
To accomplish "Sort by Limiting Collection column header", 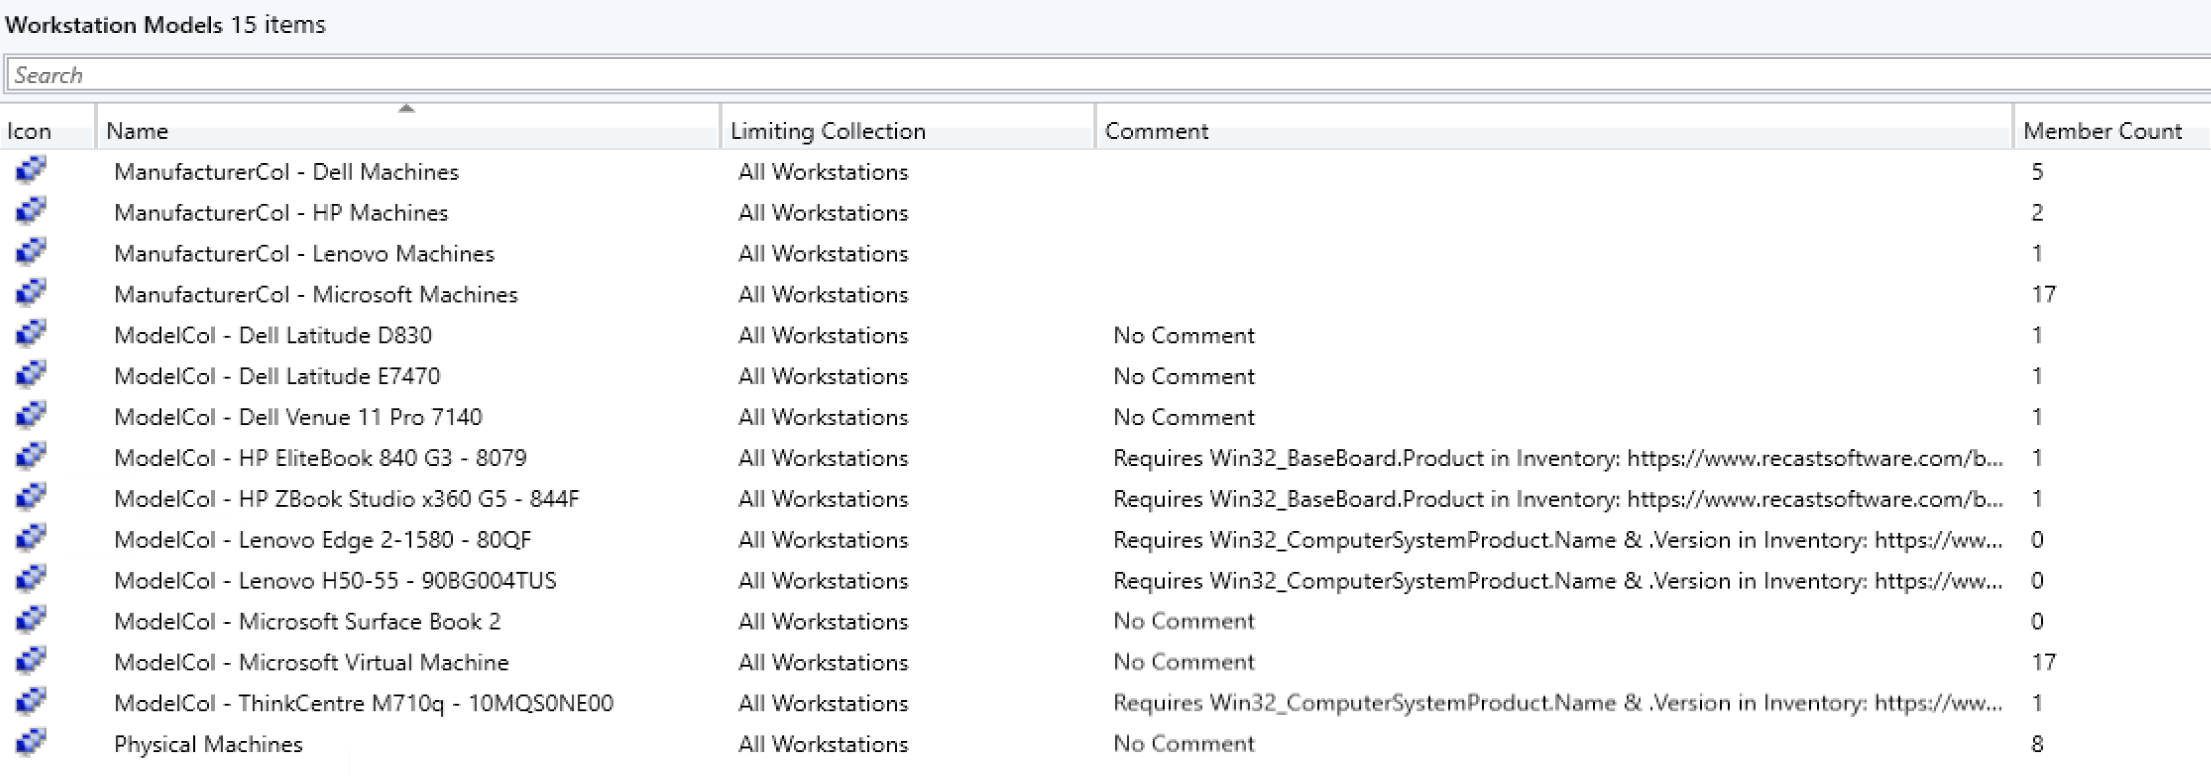I will tap(827, 131).
